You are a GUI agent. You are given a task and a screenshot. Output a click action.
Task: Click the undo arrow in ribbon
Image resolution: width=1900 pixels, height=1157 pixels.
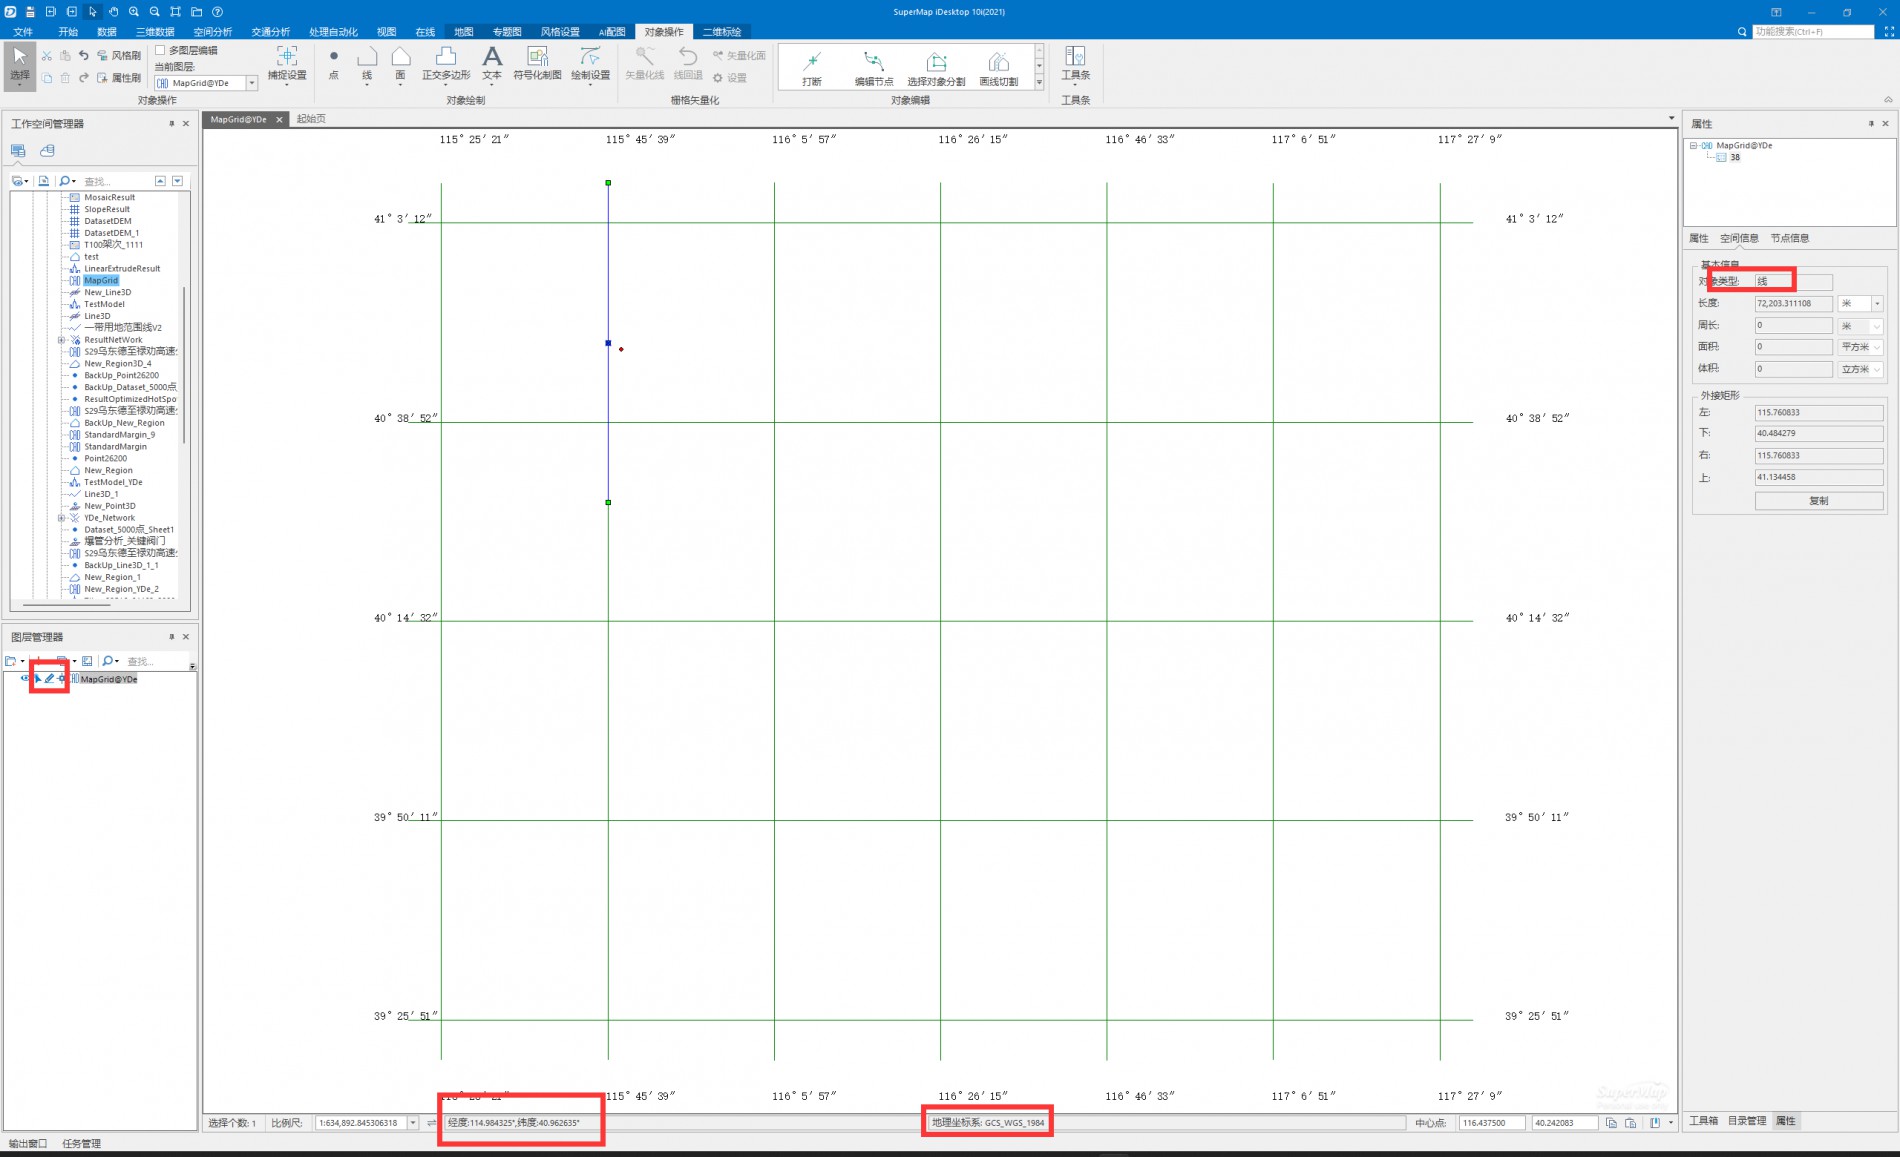click(84, 56)
